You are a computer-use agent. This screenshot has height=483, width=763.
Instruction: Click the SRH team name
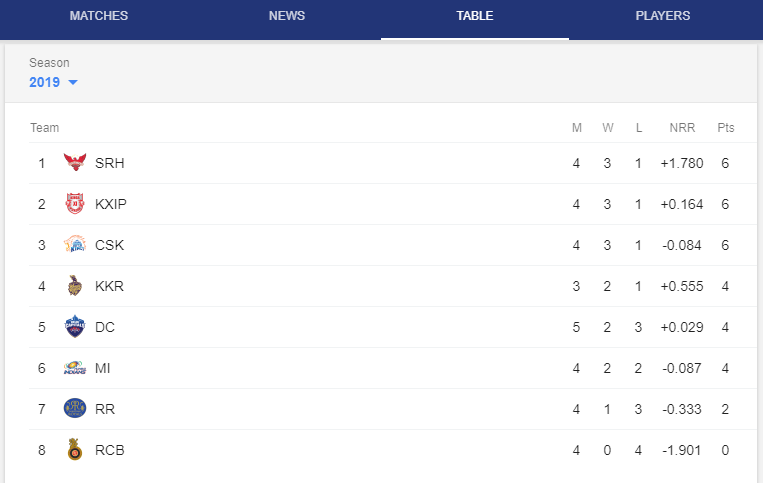pyautogui.click(x=109, y=163)
